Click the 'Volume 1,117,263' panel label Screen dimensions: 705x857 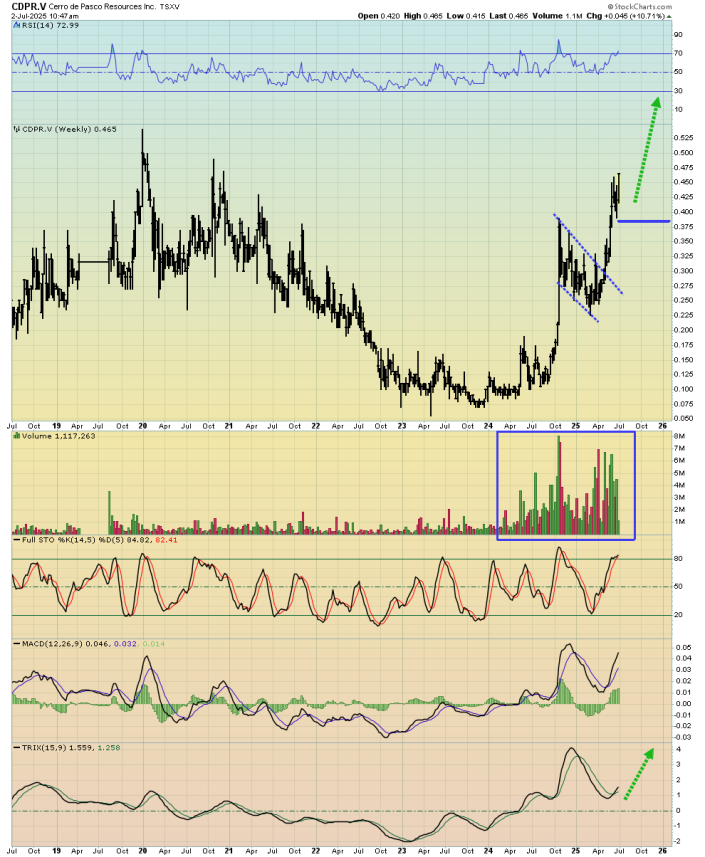(x=58, y=436)
